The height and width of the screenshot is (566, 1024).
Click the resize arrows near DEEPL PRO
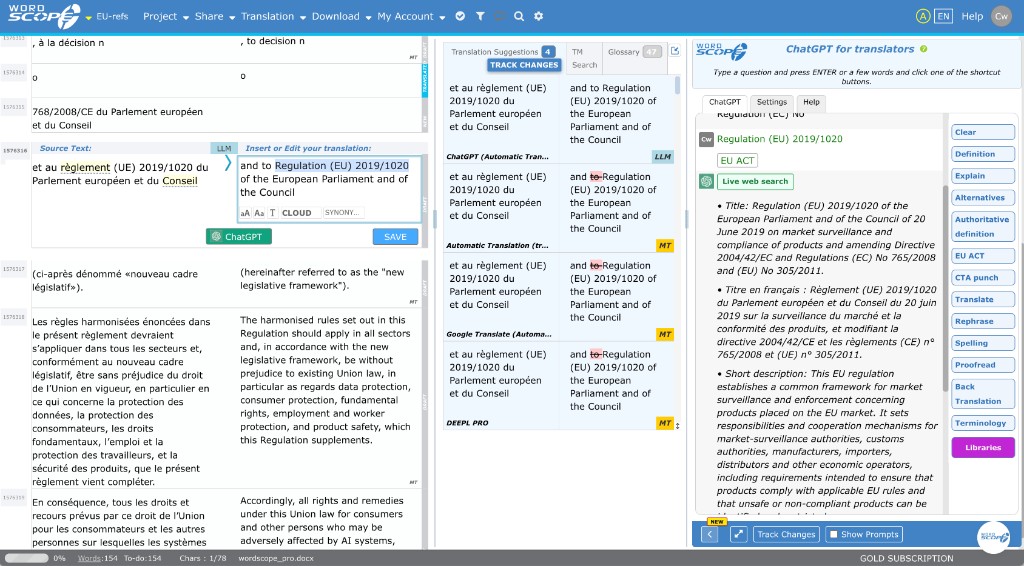[677, 426]
